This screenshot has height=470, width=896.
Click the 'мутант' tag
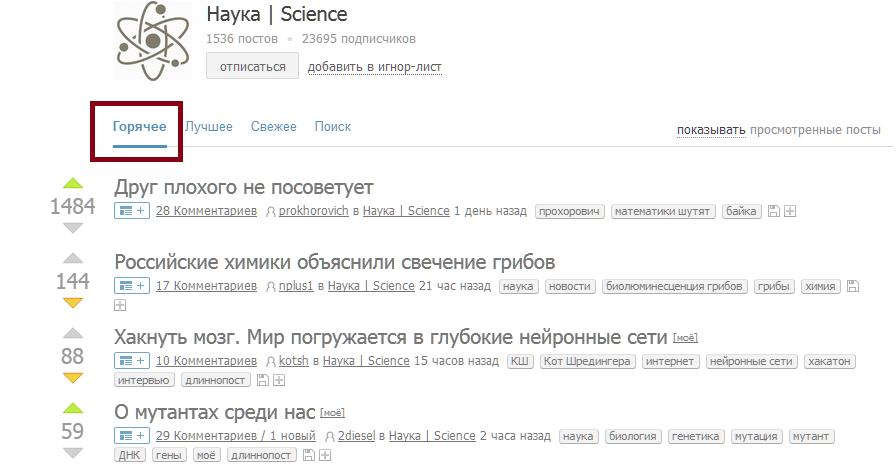[x=811, y=436]
